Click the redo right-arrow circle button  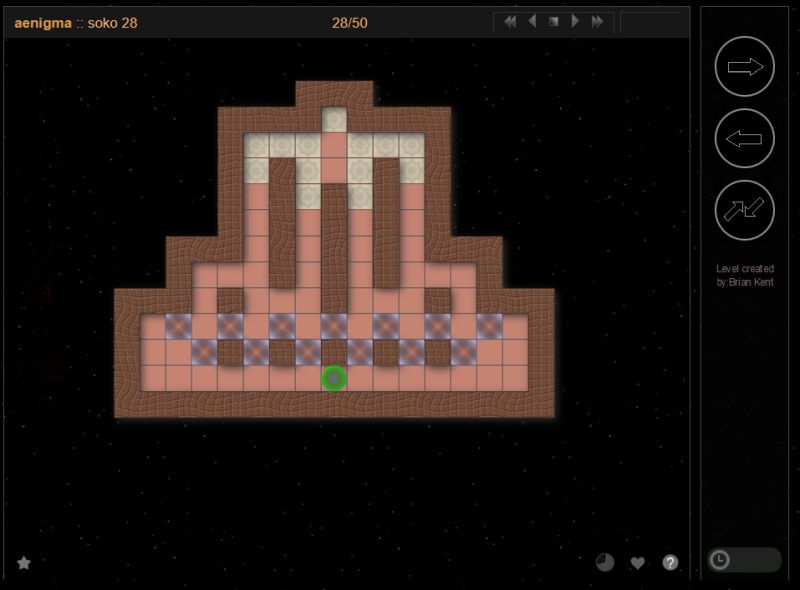[x=744, y=66]
